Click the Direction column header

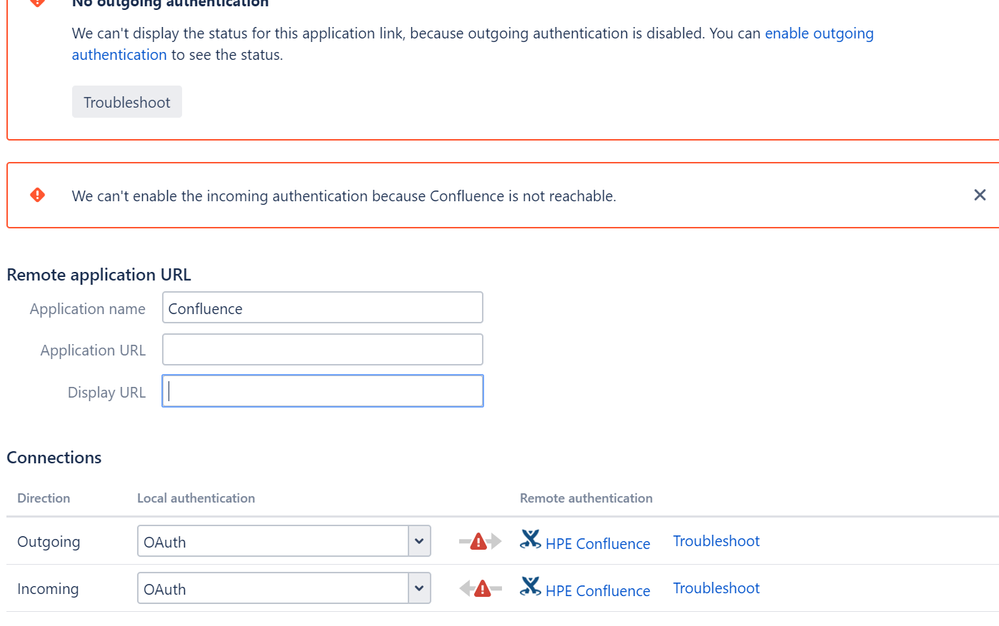click(x=43, y=498)
